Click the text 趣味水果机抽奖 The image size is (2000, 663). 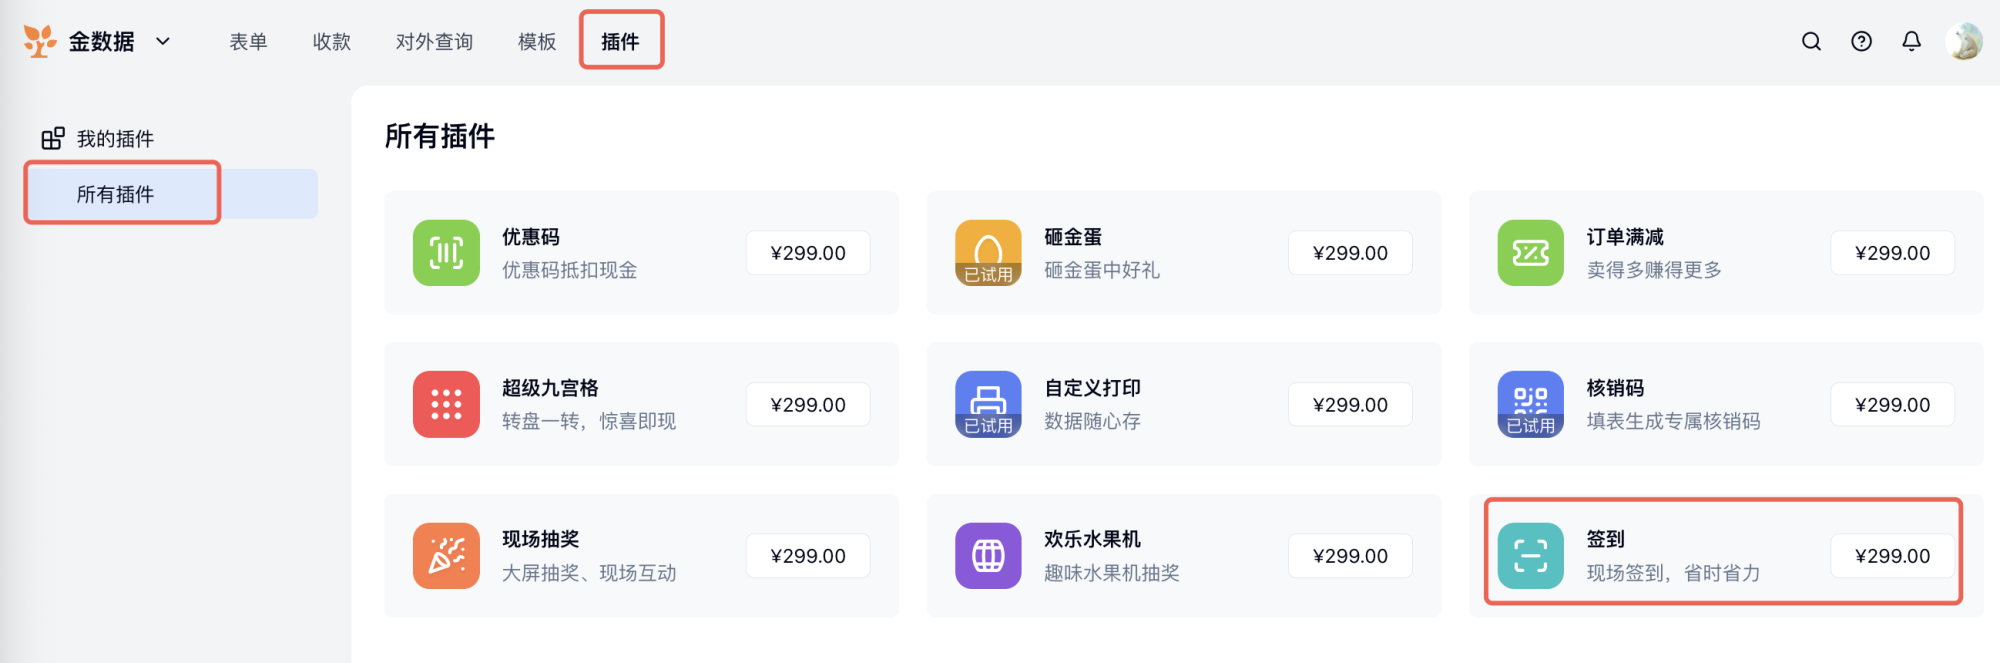pyautogui.click(x=1112, y=573)
